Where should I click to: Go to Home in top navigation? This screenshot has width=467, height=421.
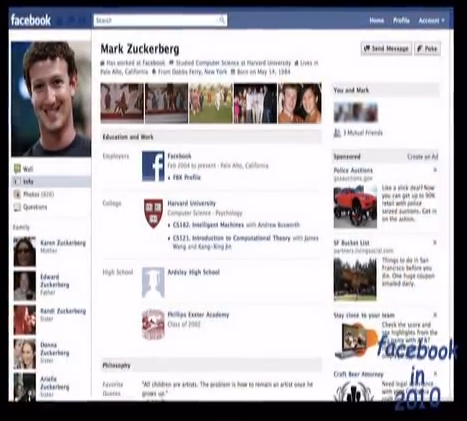coord(377,21)
